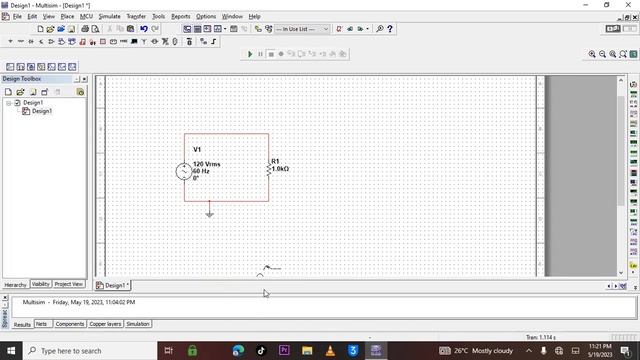Click the New design icon in the main toolbar
The width and height of the screenshot is (640, 360).
pos(40,29)
